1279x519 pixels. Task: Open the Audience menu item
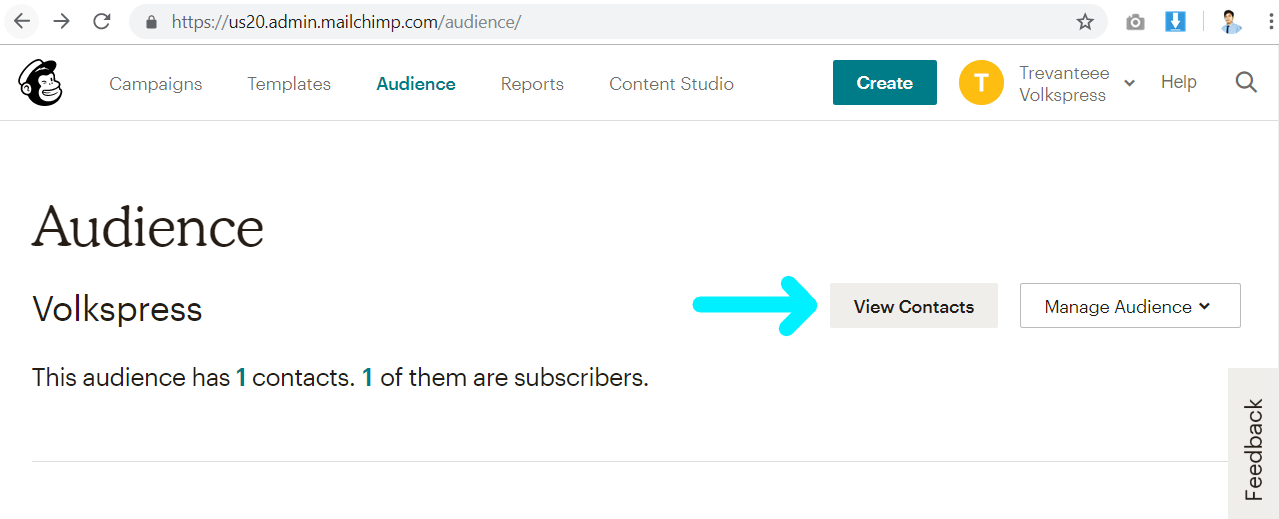point(416,84)
